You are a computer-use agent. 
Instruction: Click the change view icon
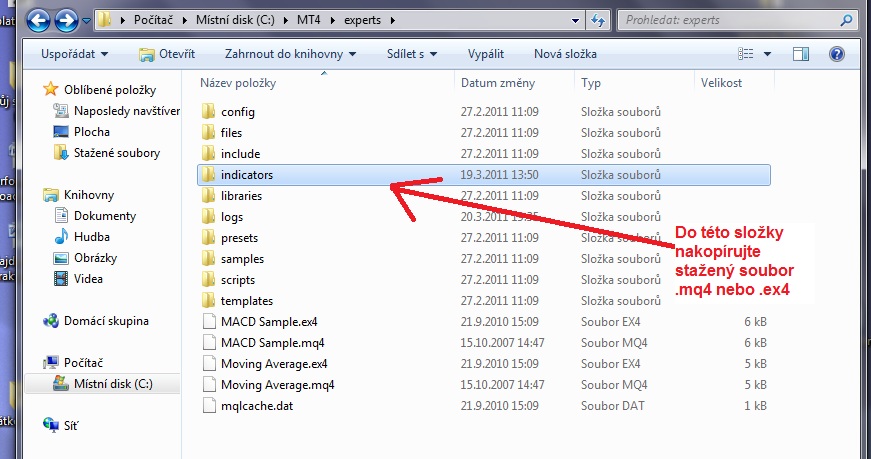[746, 54]
